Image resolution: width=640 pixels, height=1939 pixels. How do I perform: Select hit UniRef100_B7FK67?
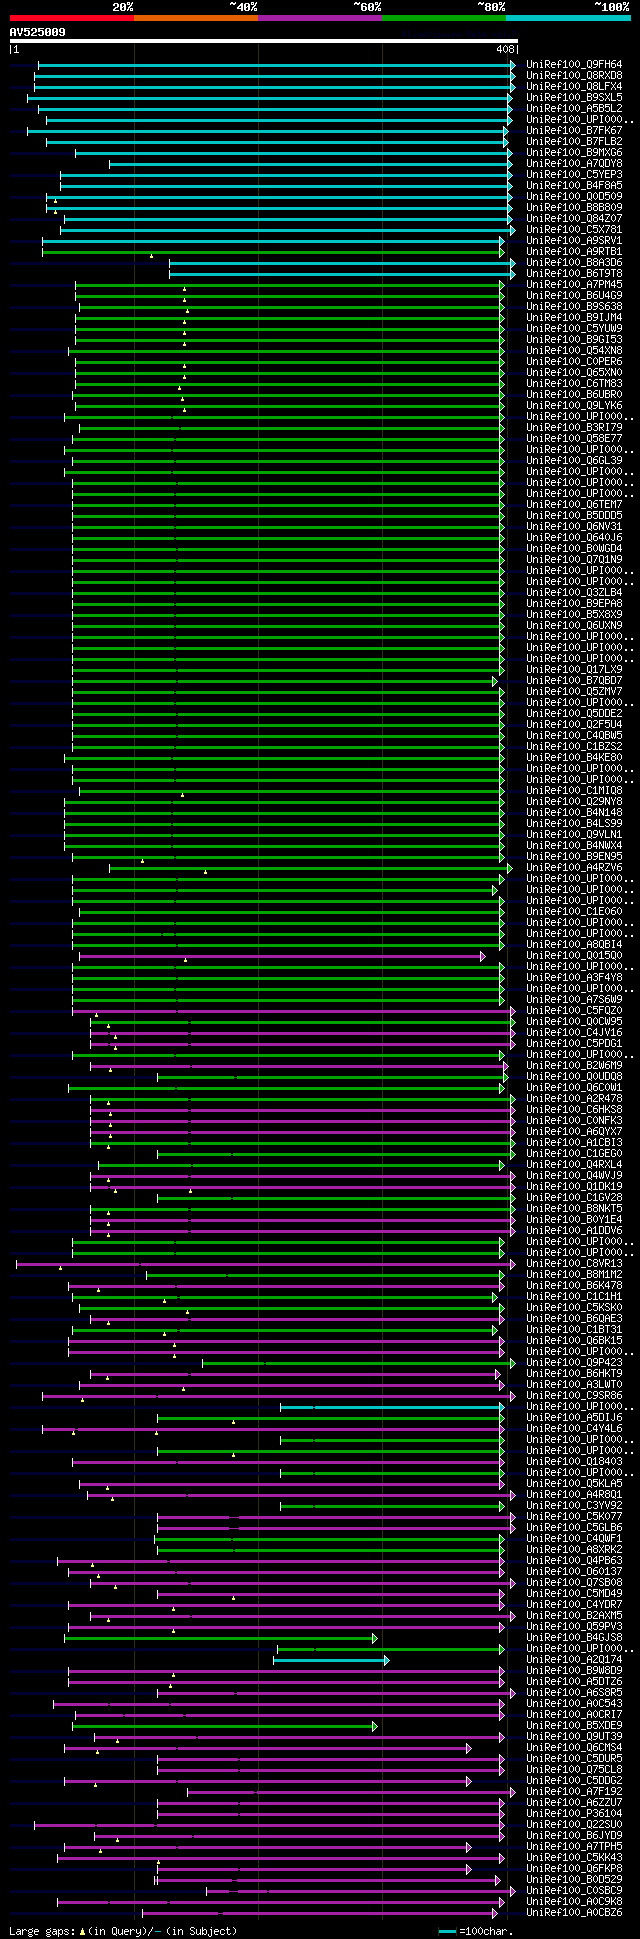pyautogui.click(x=574, y=131)
